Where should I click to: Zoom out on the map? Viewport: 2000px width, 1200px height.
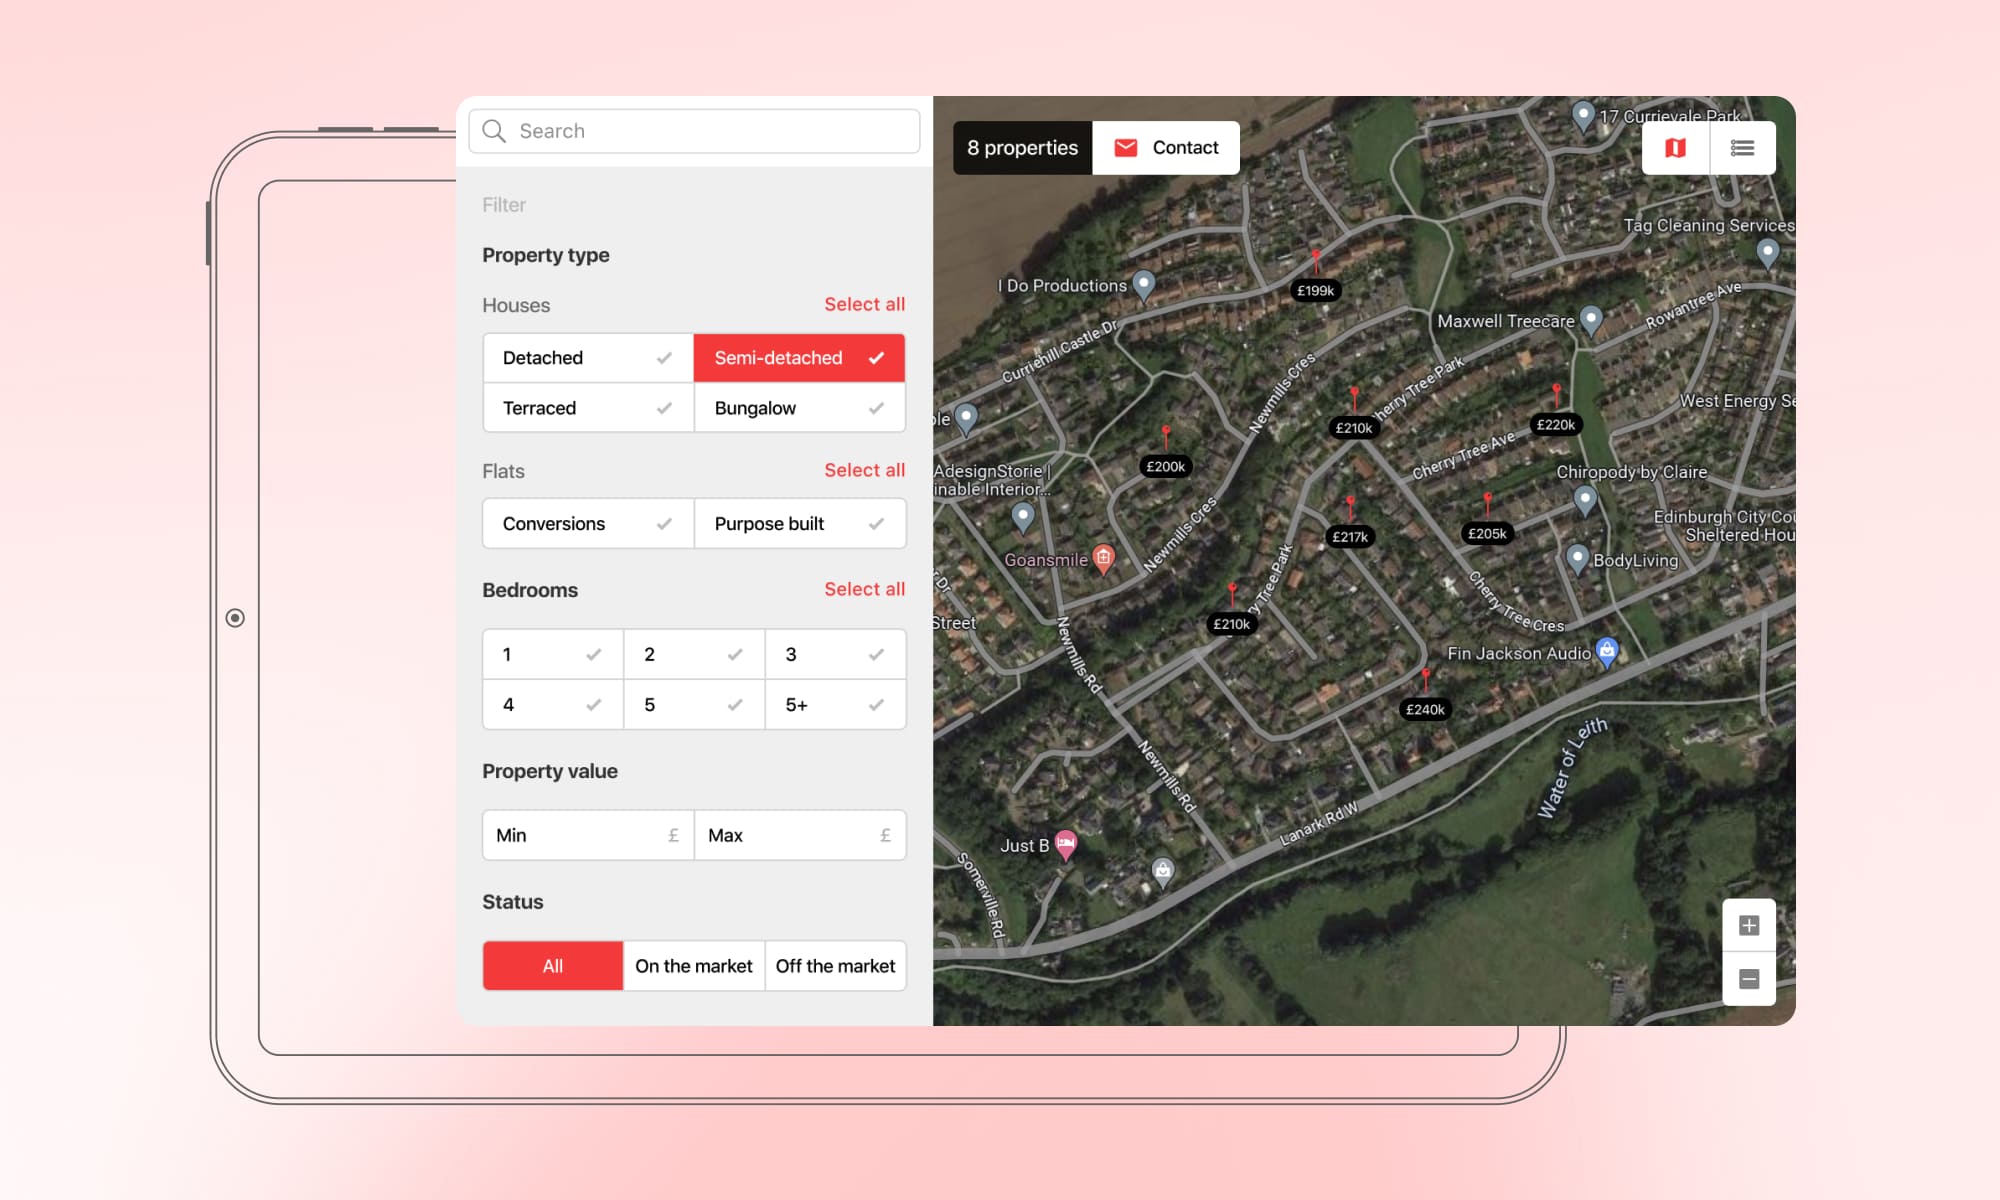[x=1748, y=979]
